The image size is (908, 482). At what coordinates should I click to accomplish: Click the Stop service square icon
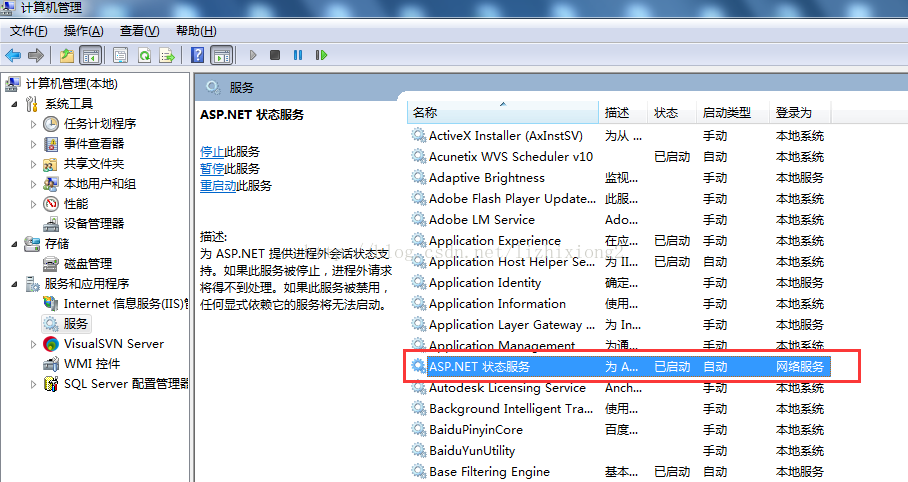click(275, 55)
